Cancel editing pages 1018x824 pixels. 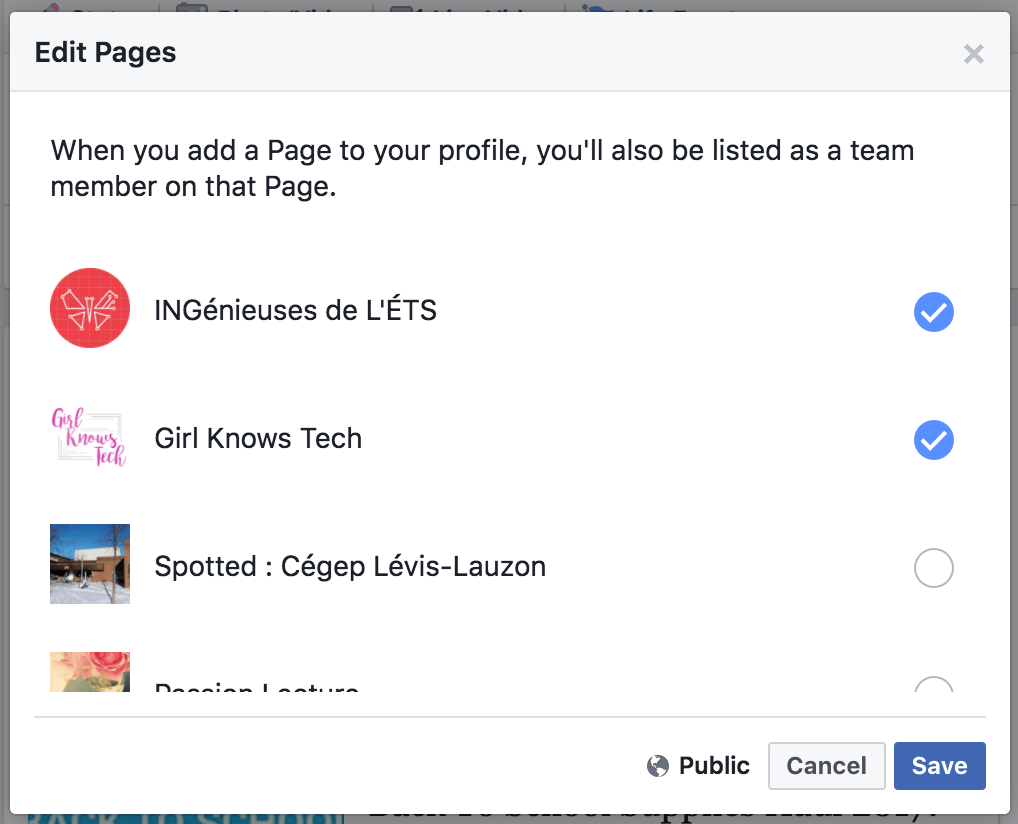click(826, 766)
